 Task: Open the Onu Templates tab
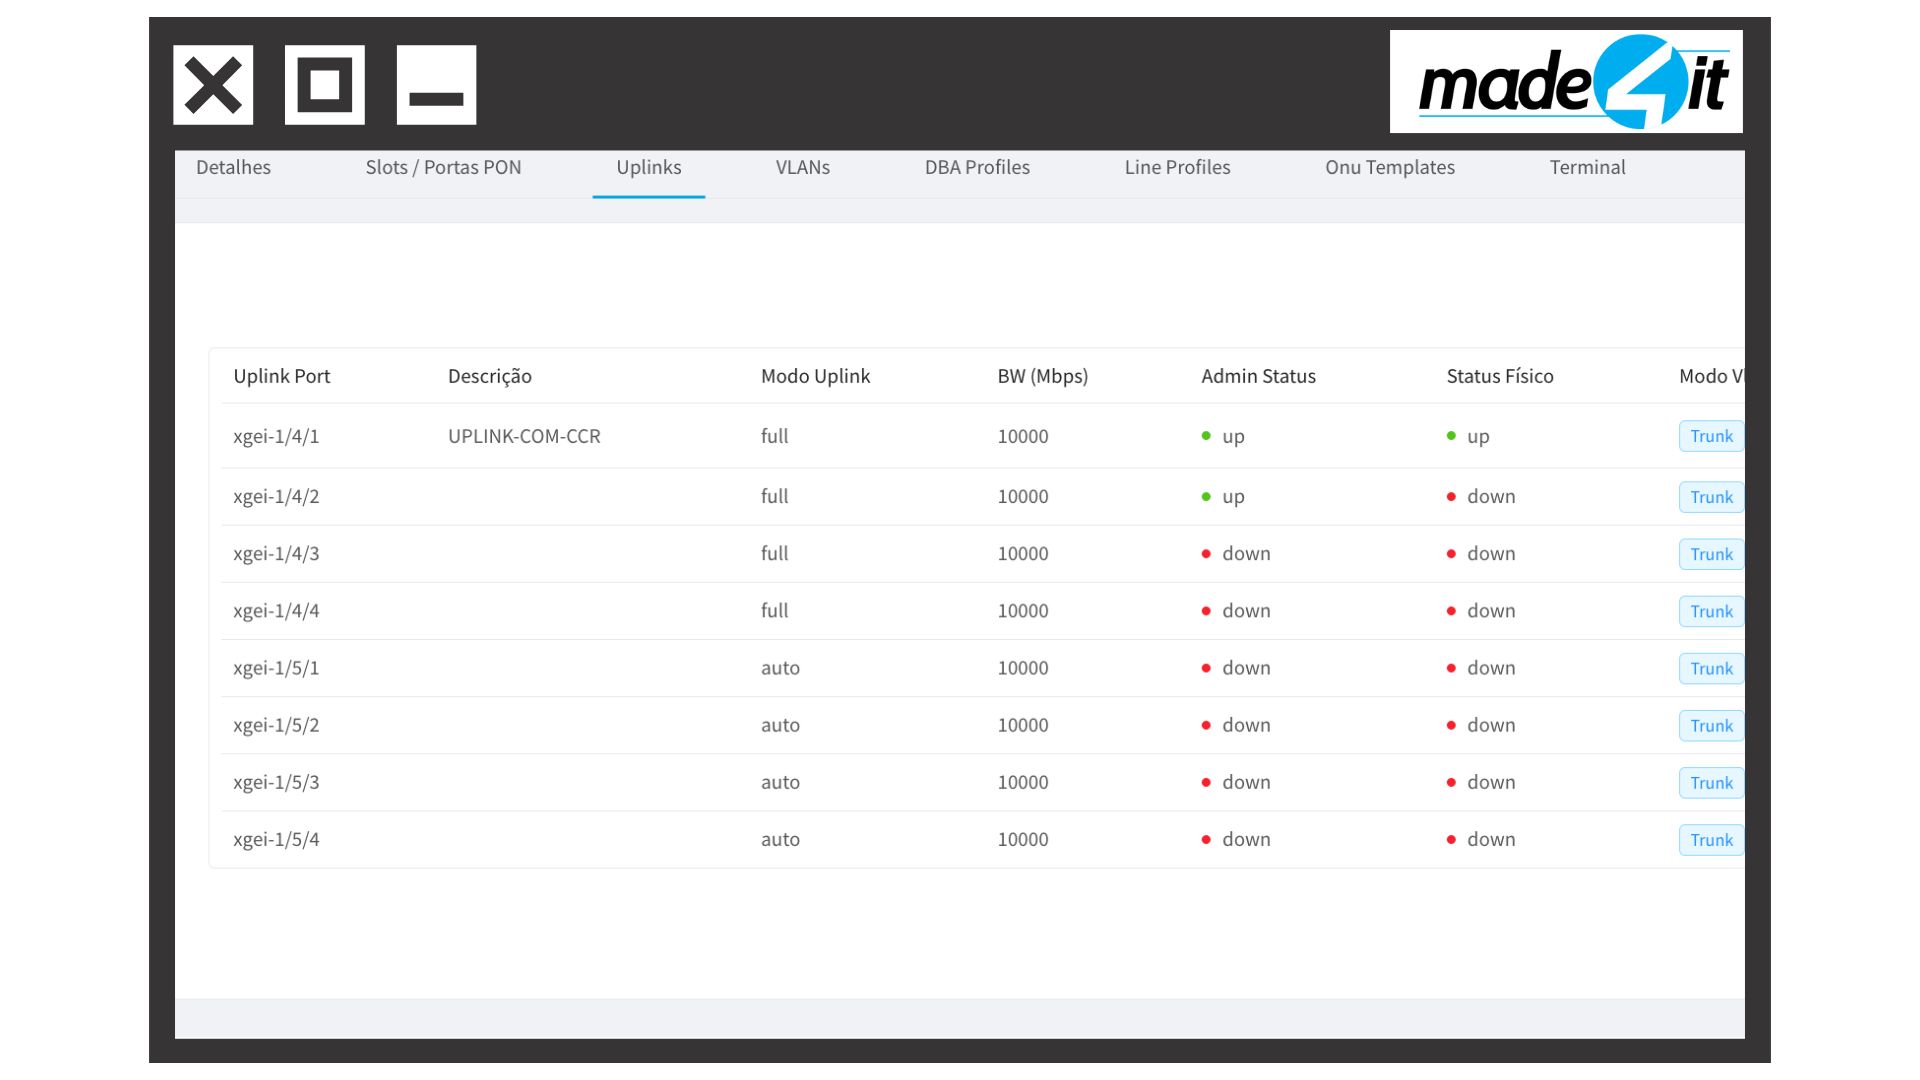click(x=1389, y=168)
